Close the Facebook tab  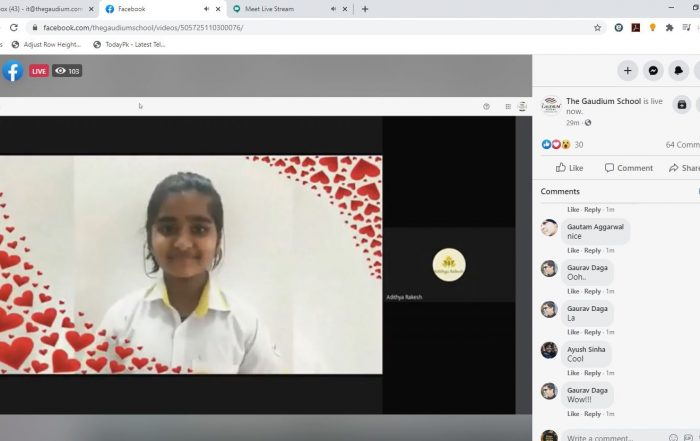pos(218,9)
